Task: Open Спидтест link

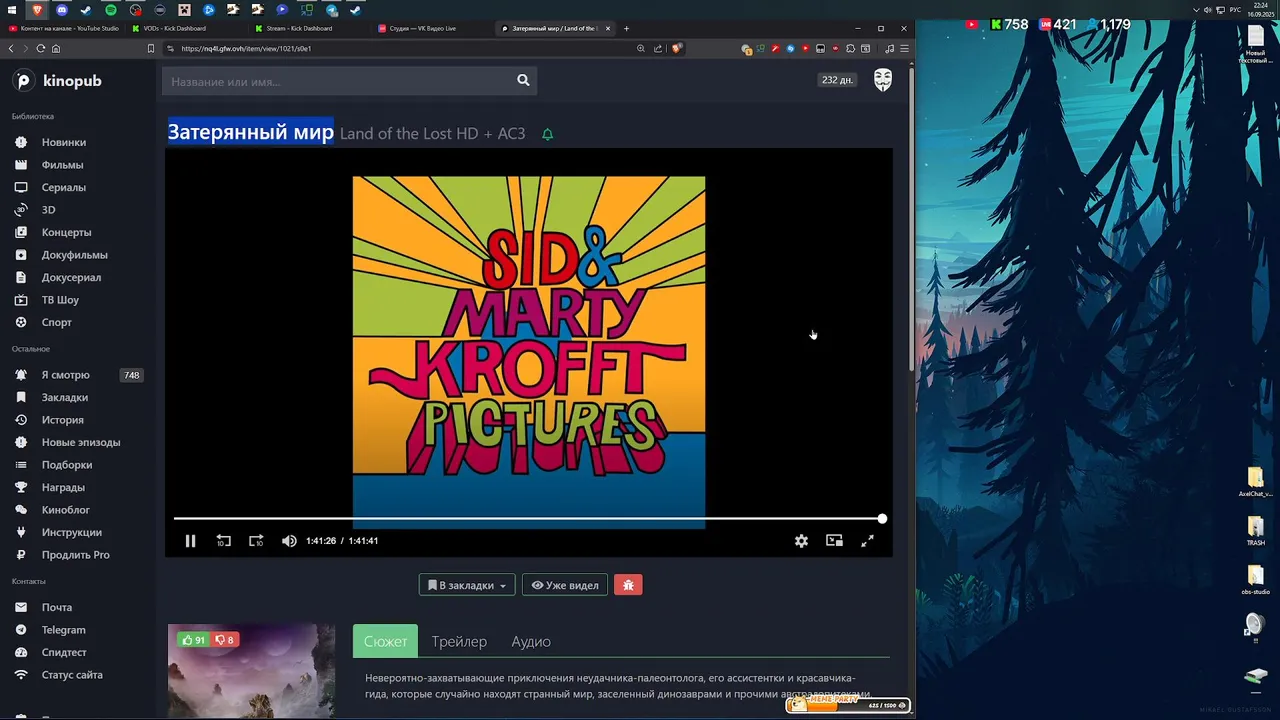Action: [64, 652]
